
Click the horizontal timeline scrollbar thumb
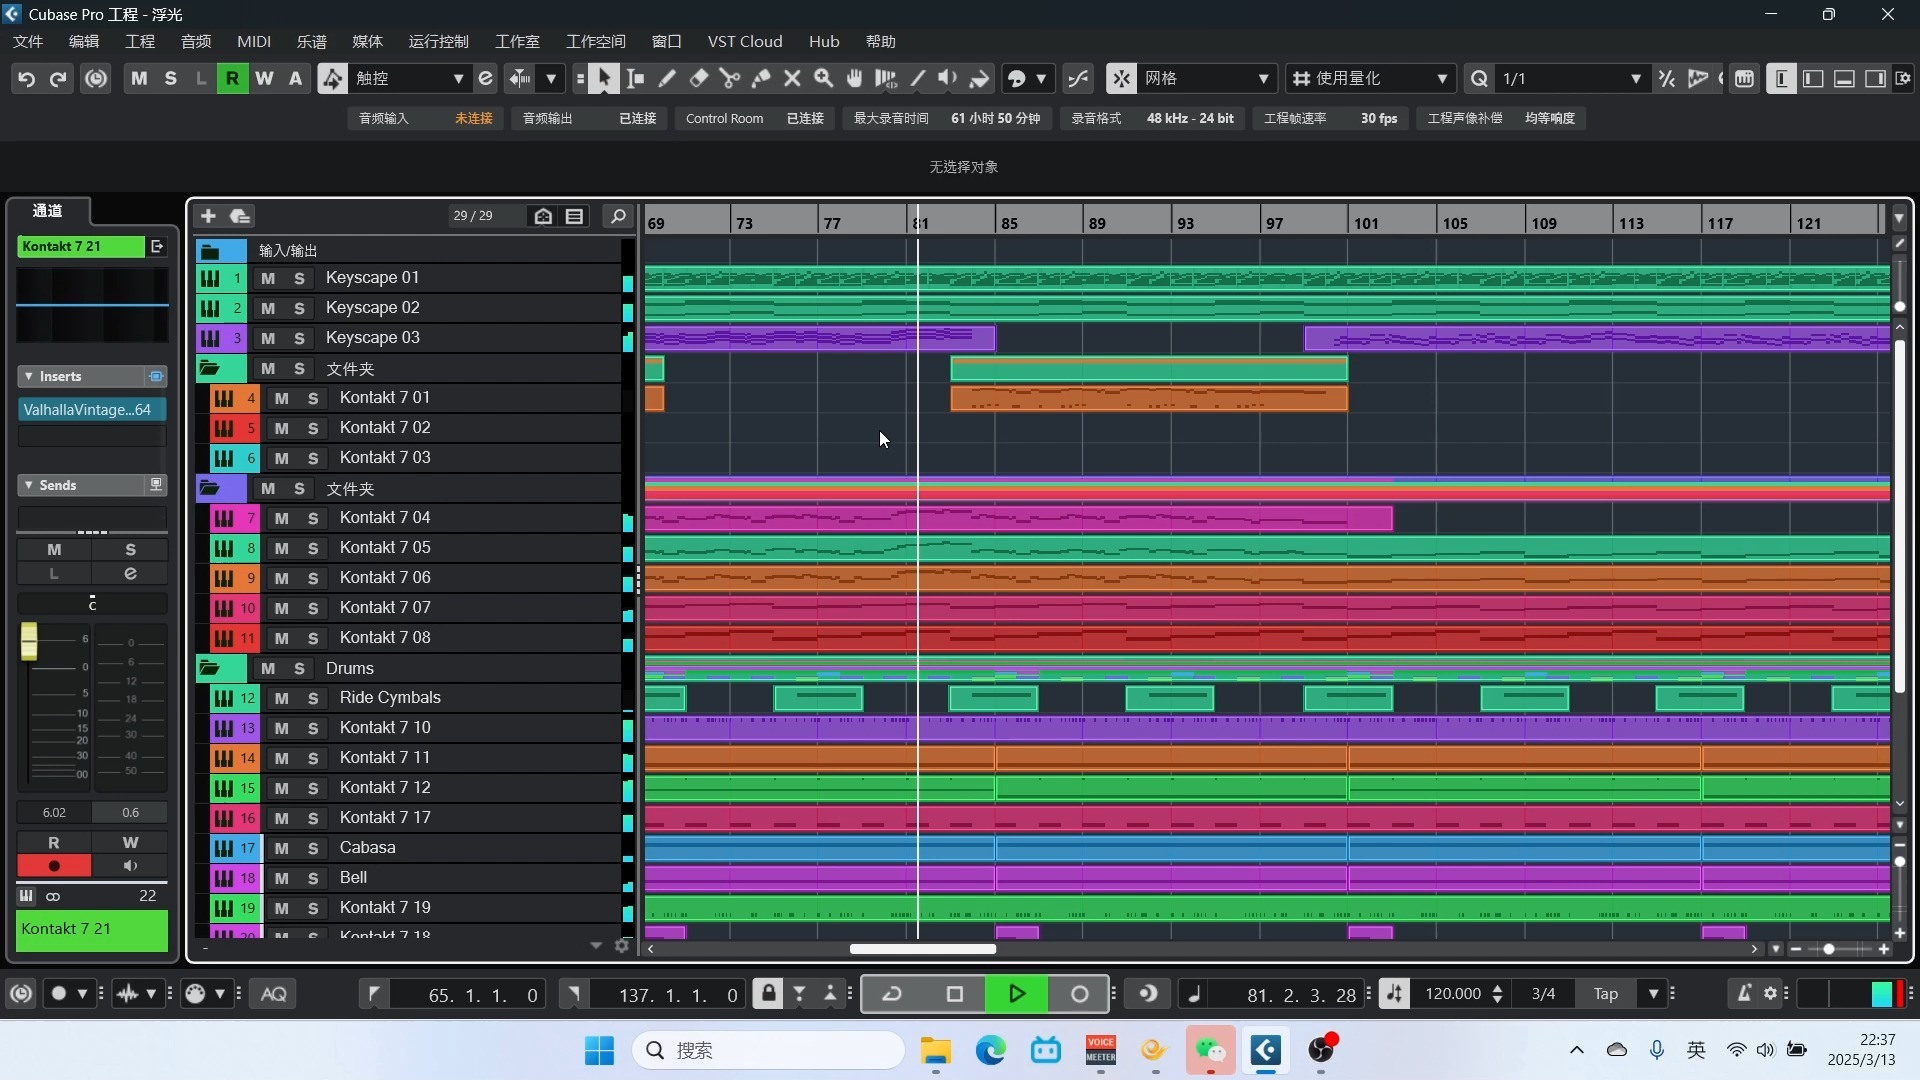tap(922, 949)
